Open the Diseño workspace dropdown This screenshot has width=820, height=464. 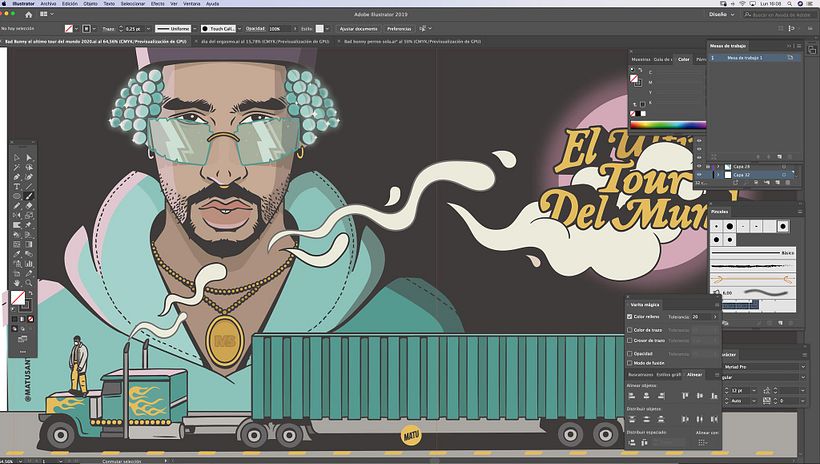coord(721,15)
